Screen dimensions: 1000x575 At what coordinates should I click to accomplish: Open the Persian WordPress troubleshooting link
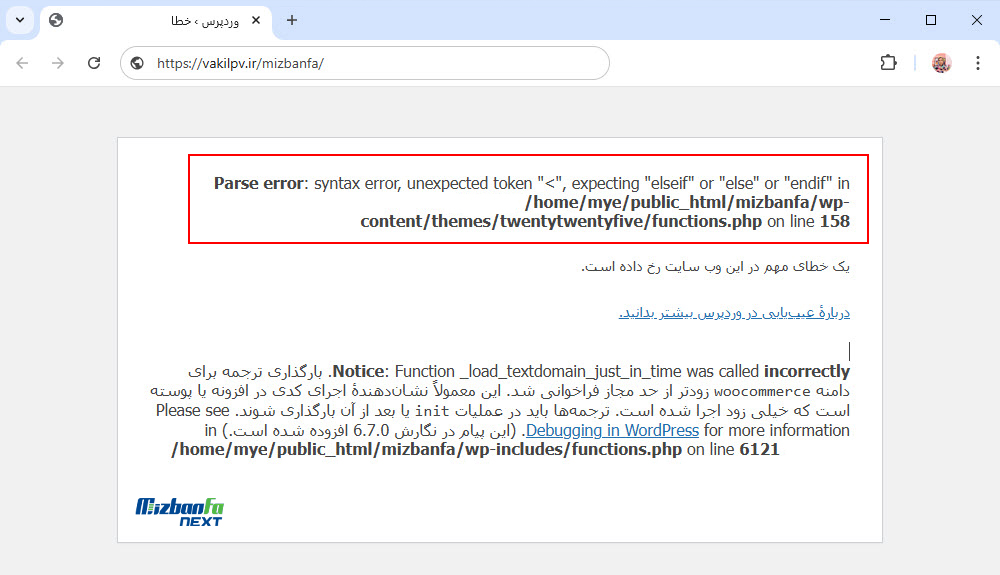734,313
